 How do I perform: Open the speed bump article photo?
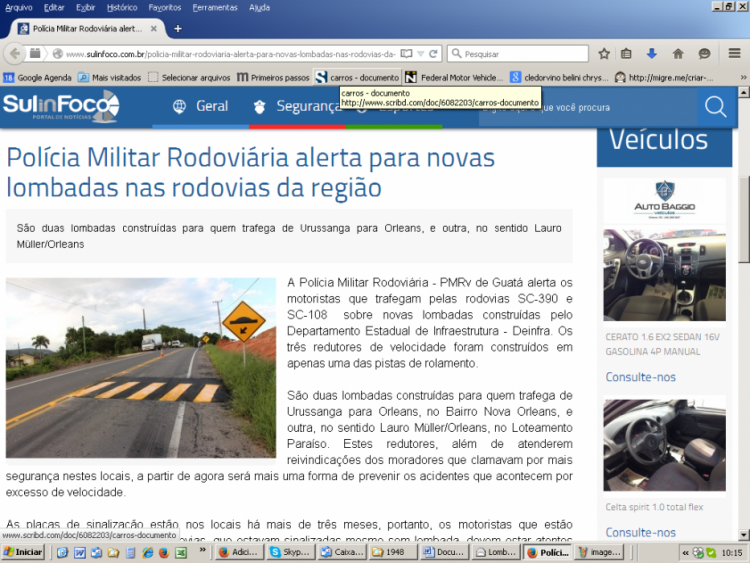pos(141,368)
